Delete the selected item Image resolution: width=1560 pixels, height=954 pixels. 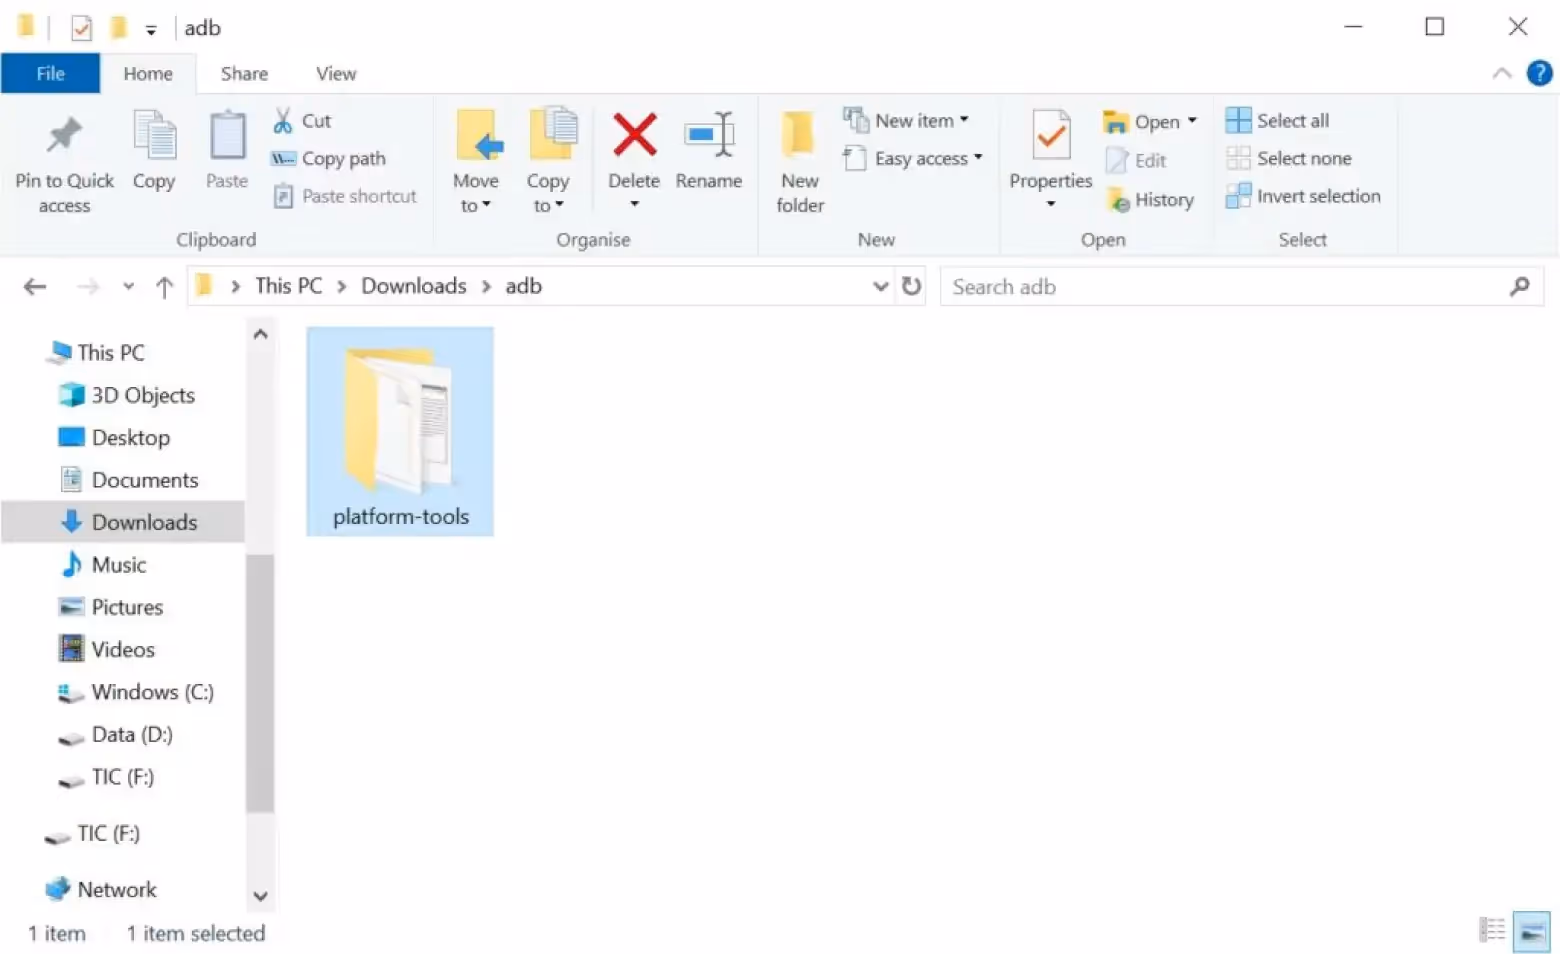(633, 150)
